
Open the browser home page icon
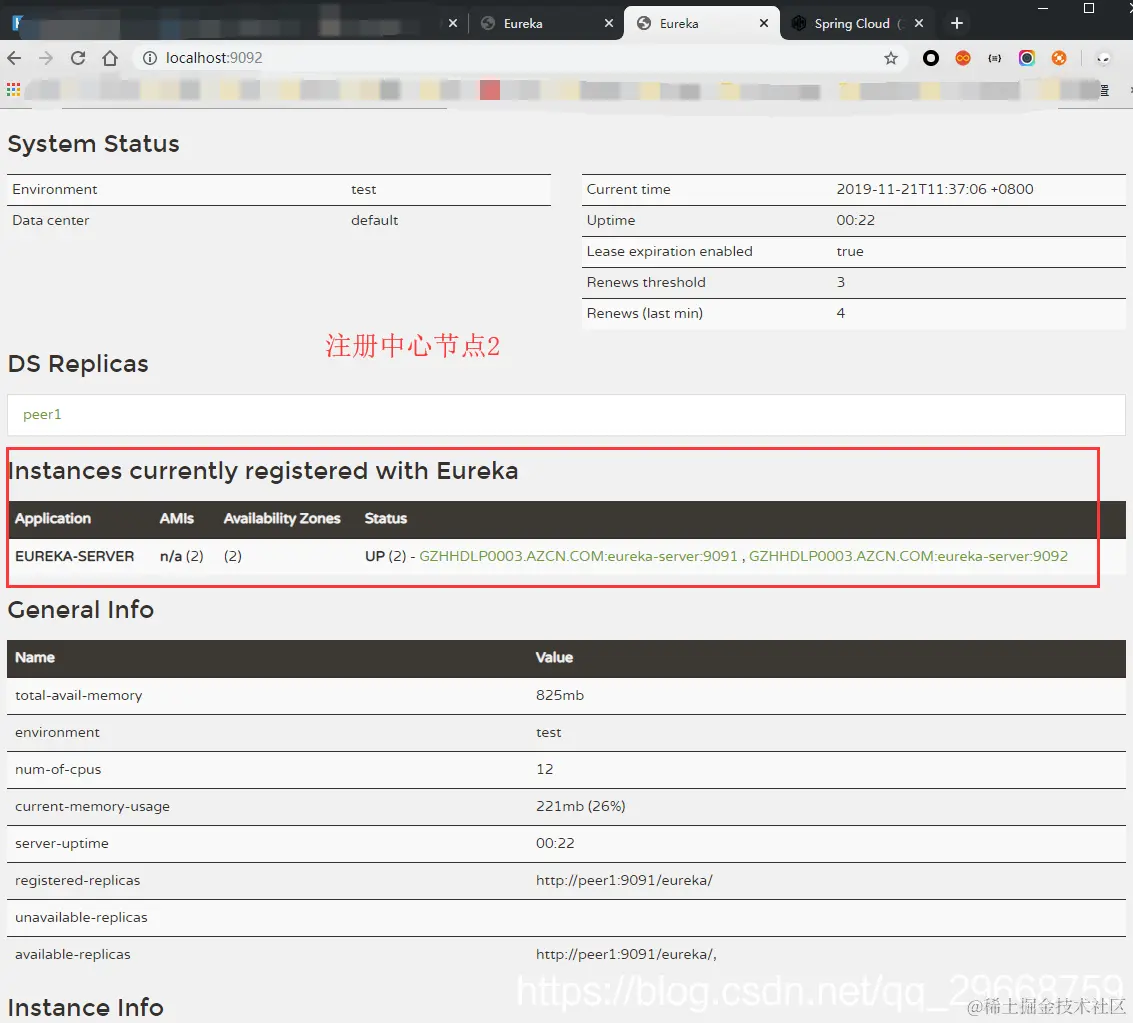point(110,58)
